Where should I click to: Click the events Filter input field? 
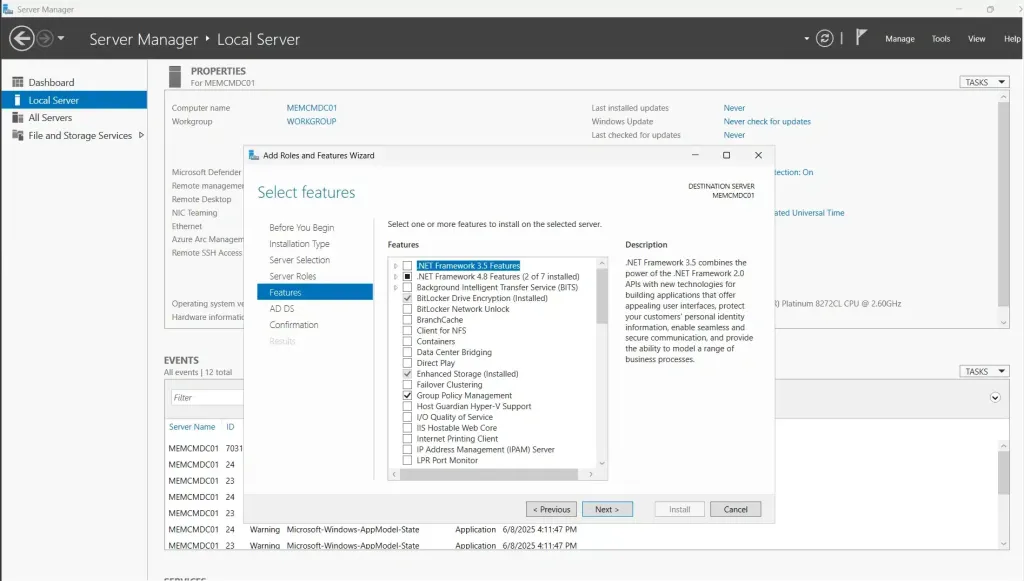pyautogui.click(x=205, y=397)
